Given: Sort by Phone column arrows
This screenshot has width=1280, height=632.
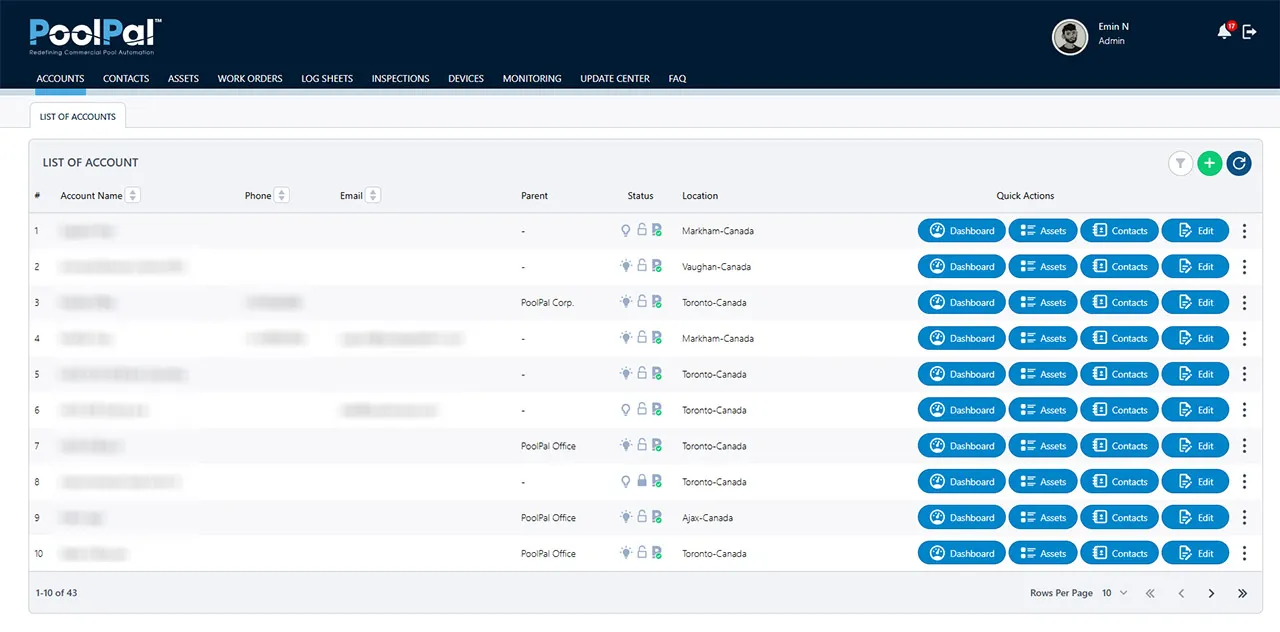Looking at the screenshot, I should (282, 196).
